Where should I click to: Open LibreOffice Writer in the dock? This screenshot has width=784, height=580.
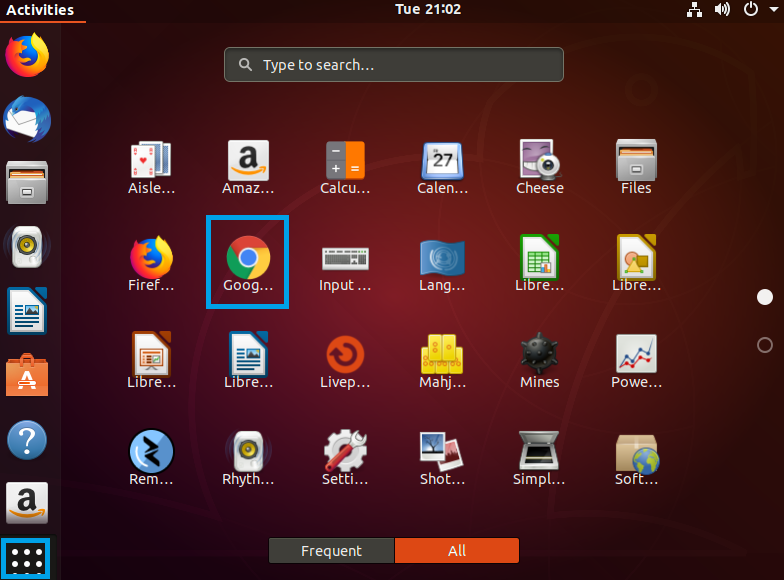click(x=27, y=310)
